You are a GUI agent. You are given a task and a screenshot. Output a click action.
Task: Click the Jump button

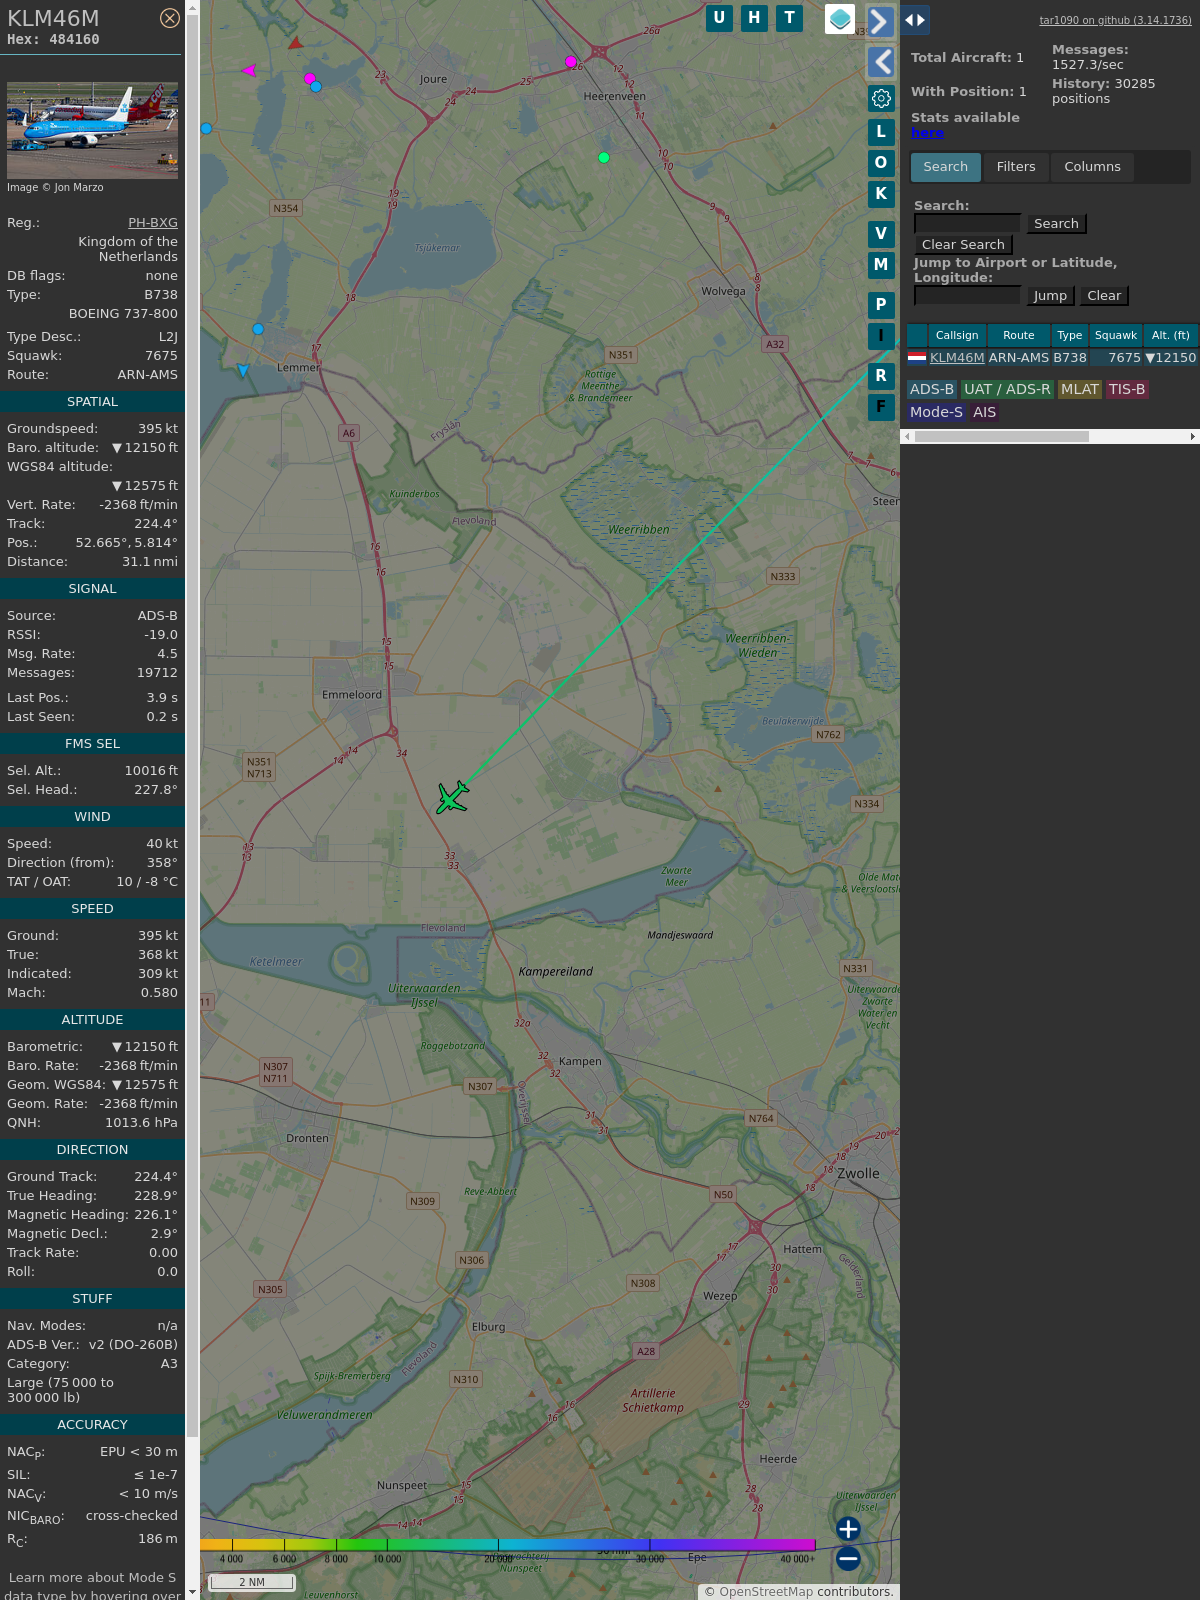1050,296
